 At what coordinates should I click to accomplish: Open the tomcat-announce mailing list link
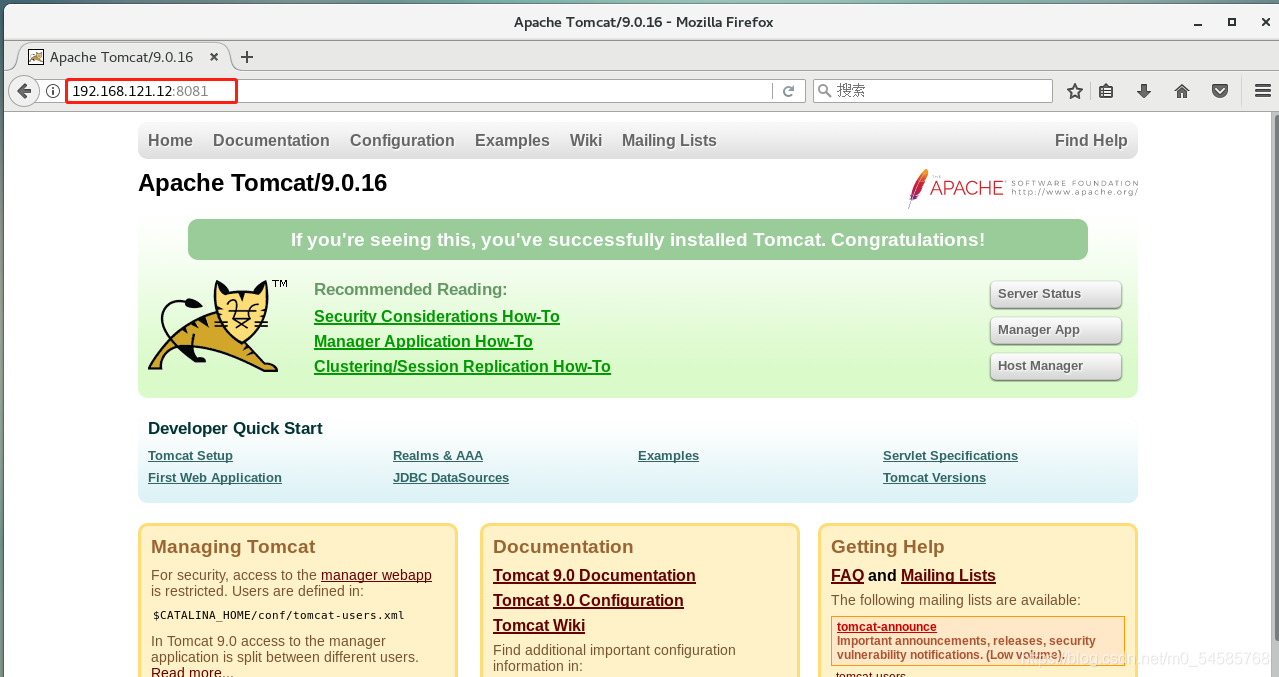(887, 627)
